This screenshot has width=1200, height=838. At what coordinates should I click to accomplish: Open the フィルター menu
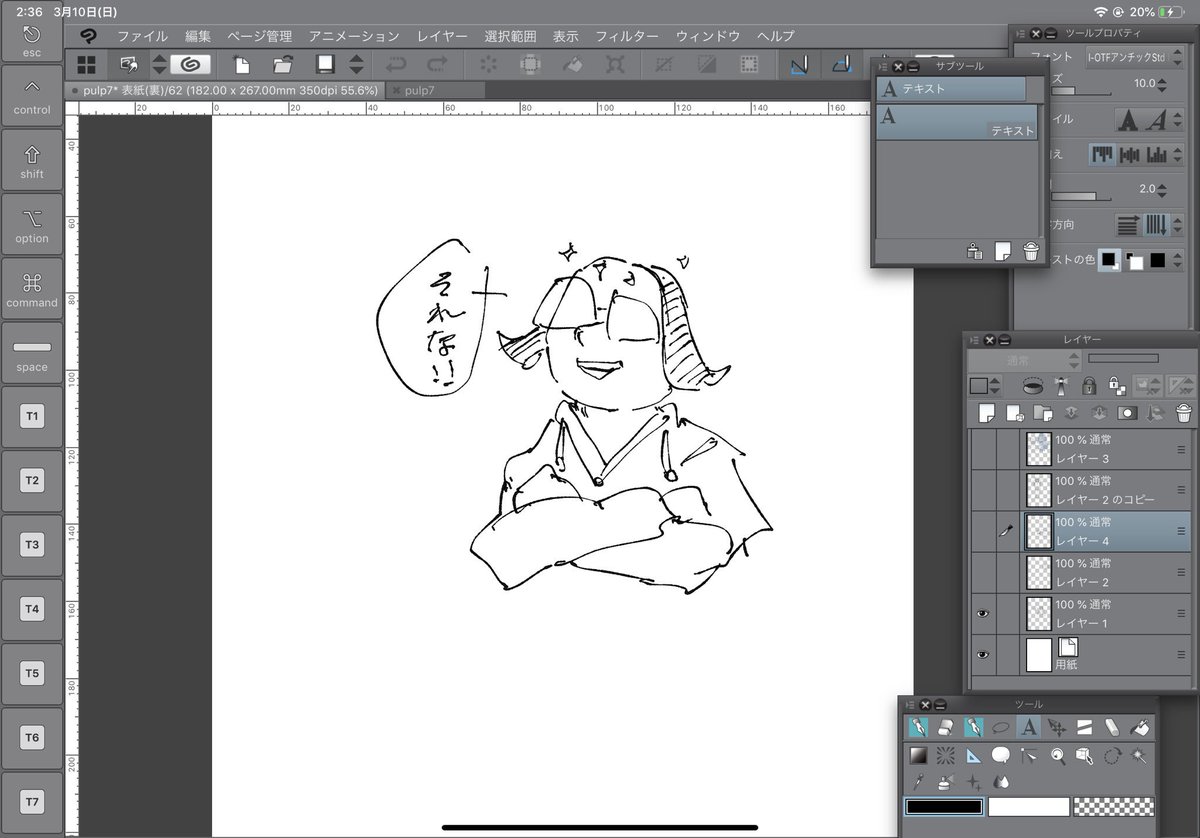[x=627, y=36]
